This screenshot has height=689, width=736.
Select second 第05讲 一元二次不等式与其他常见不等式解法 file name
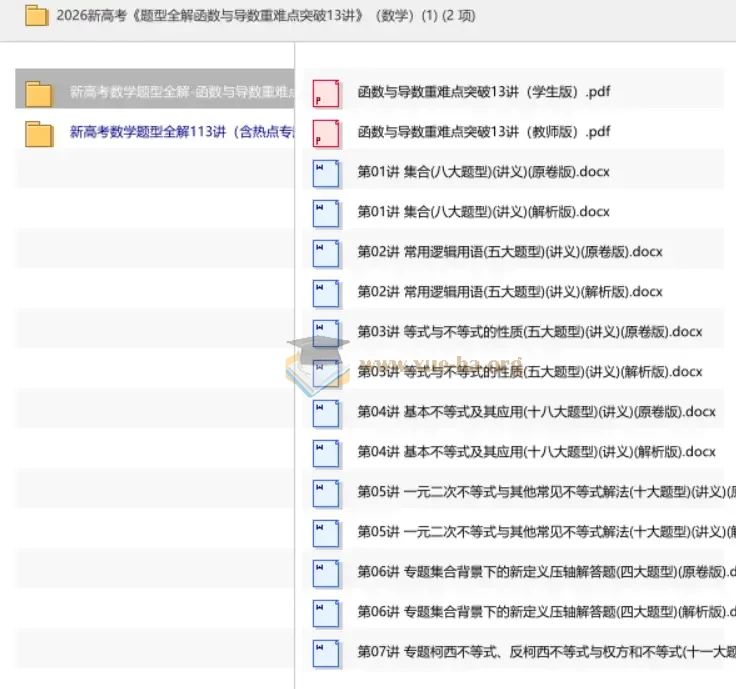click(546, 532)
